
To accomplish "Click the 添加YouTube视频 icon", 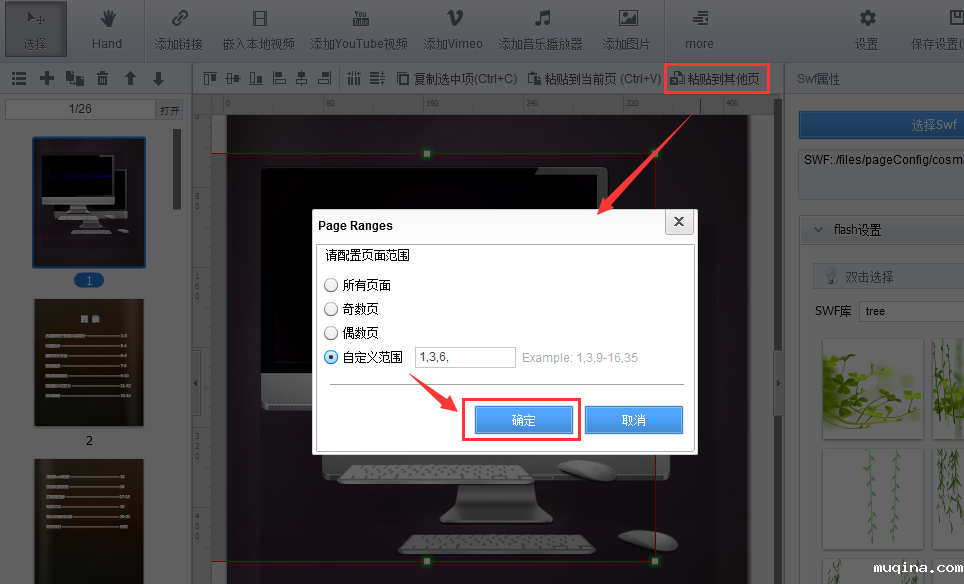I will pos(360,19).
